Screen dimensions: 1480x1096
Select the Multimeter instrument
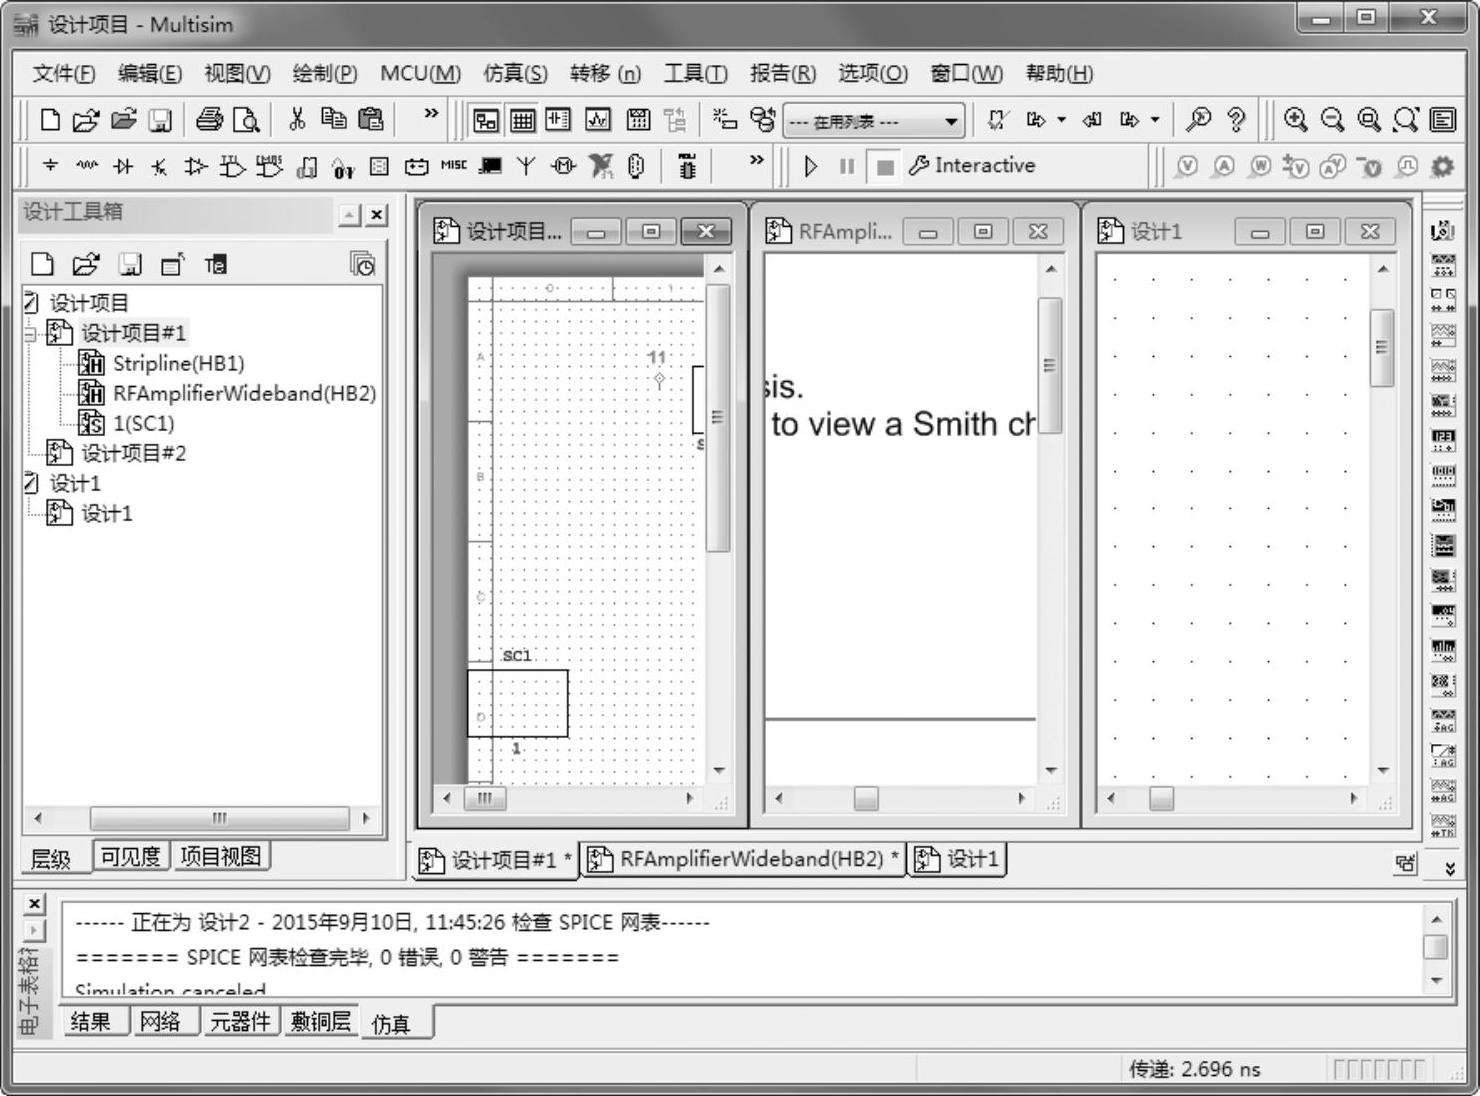1442,231
